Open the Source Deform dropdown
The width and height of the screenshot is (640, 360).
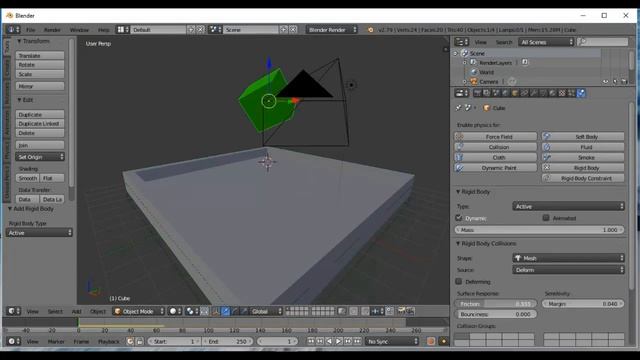[568, 270]
